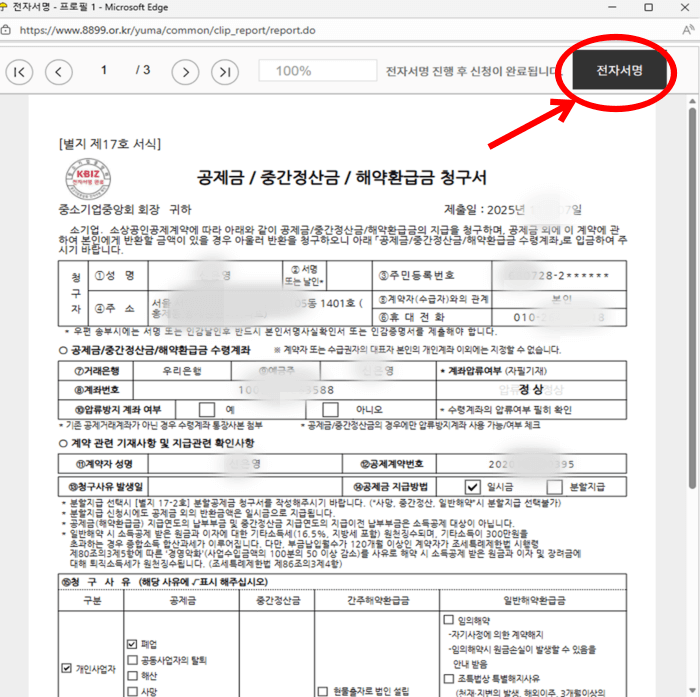The image size is (700, 697).
Task: Minimize the Edge 전자서명 window
Action: tap(612, 8)
